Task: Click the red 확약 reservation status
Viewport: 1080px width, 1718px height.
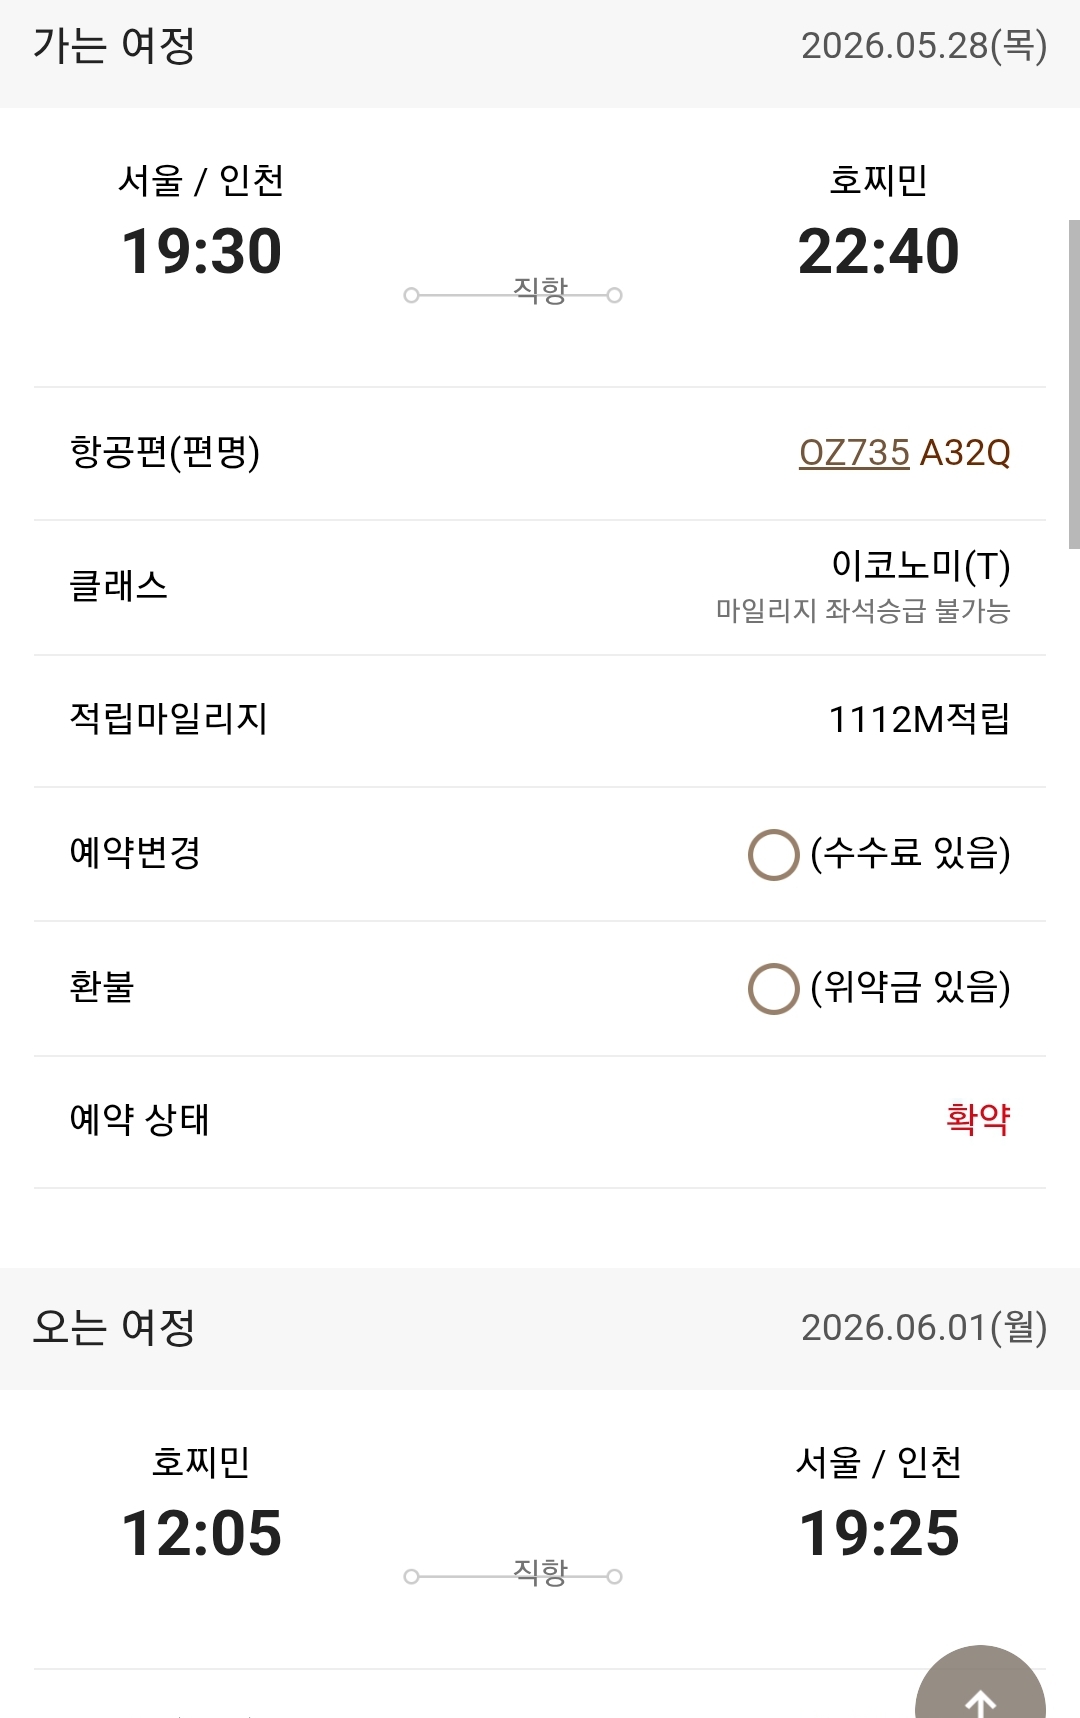Action: tap(978, 1119)
